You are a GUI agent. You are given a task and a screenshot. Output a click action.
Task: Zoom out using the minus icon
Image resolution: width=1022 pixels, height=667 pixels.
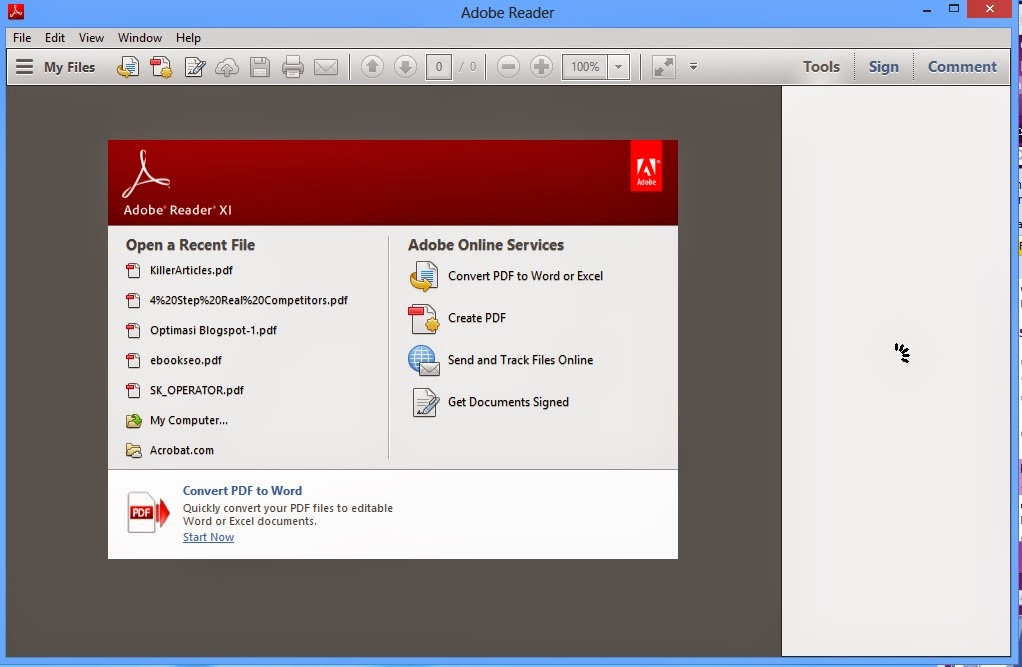[x=509, y=66]
